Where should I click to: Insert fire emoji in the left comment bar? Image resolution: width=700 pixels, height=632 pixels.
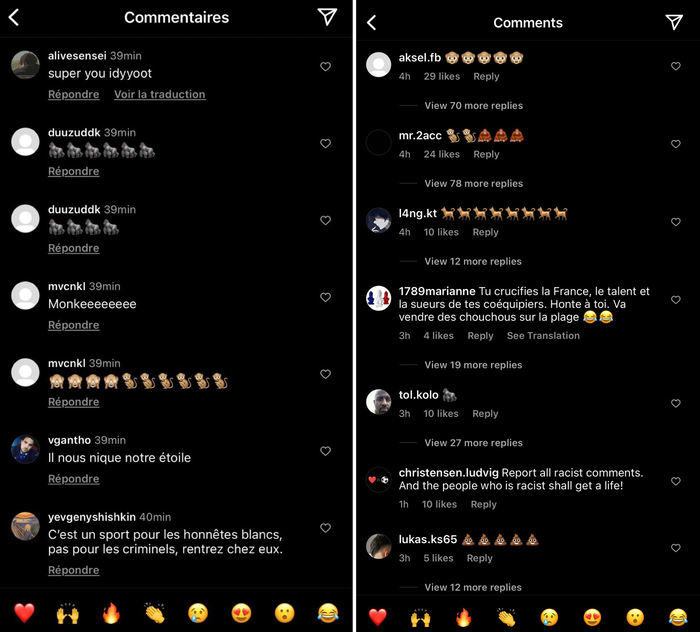111,613
